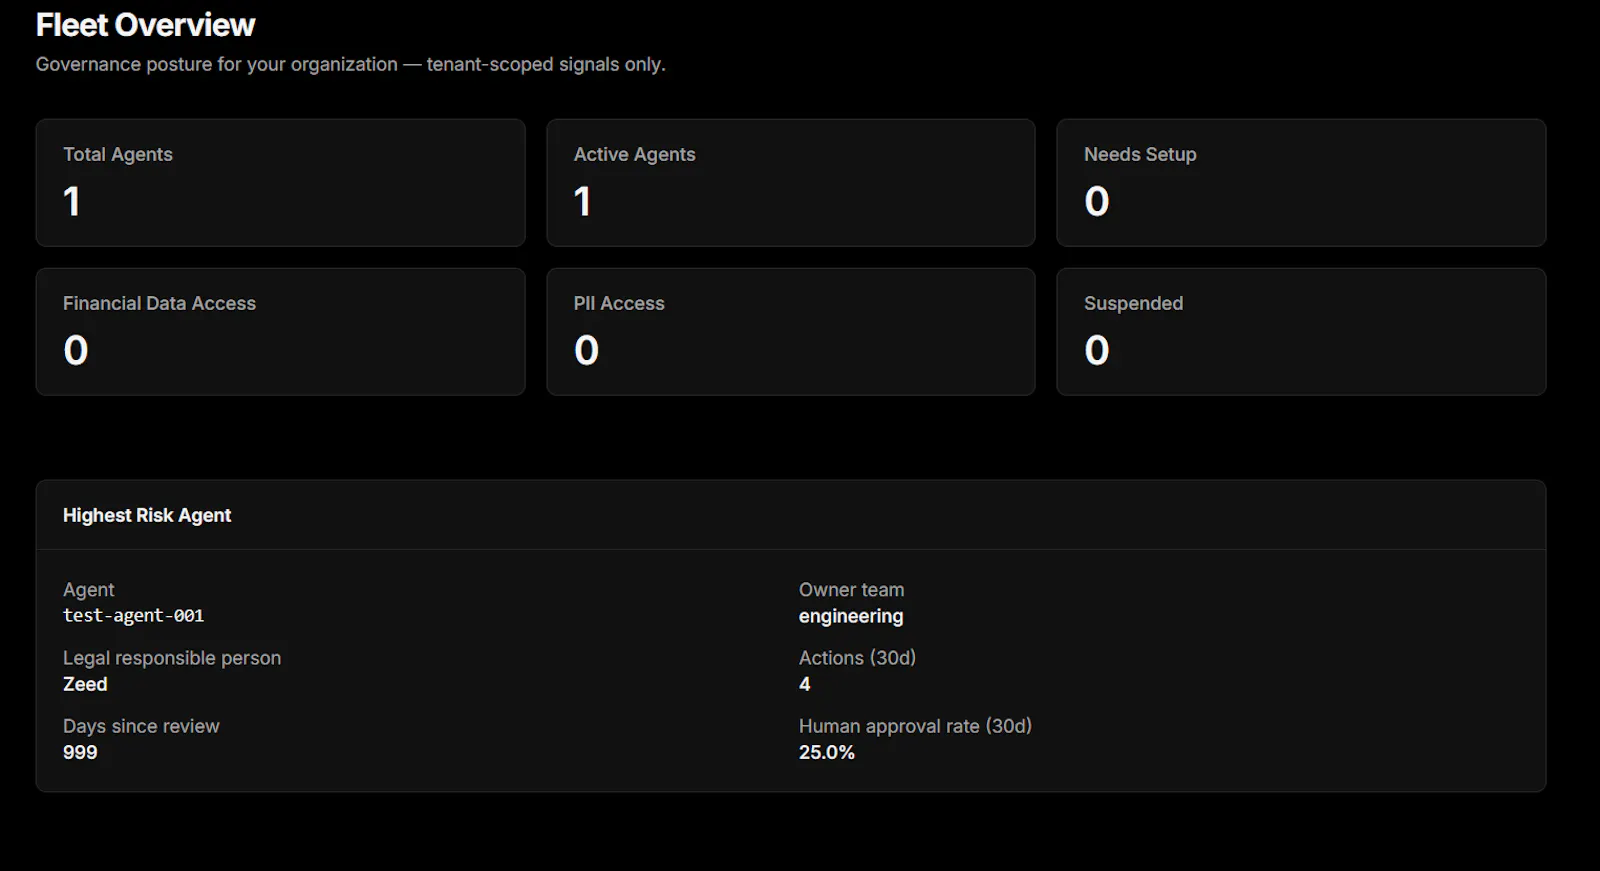Click the Financial Data Access count 0
This screenshot has width=1600, height=871.
[76, 350]
